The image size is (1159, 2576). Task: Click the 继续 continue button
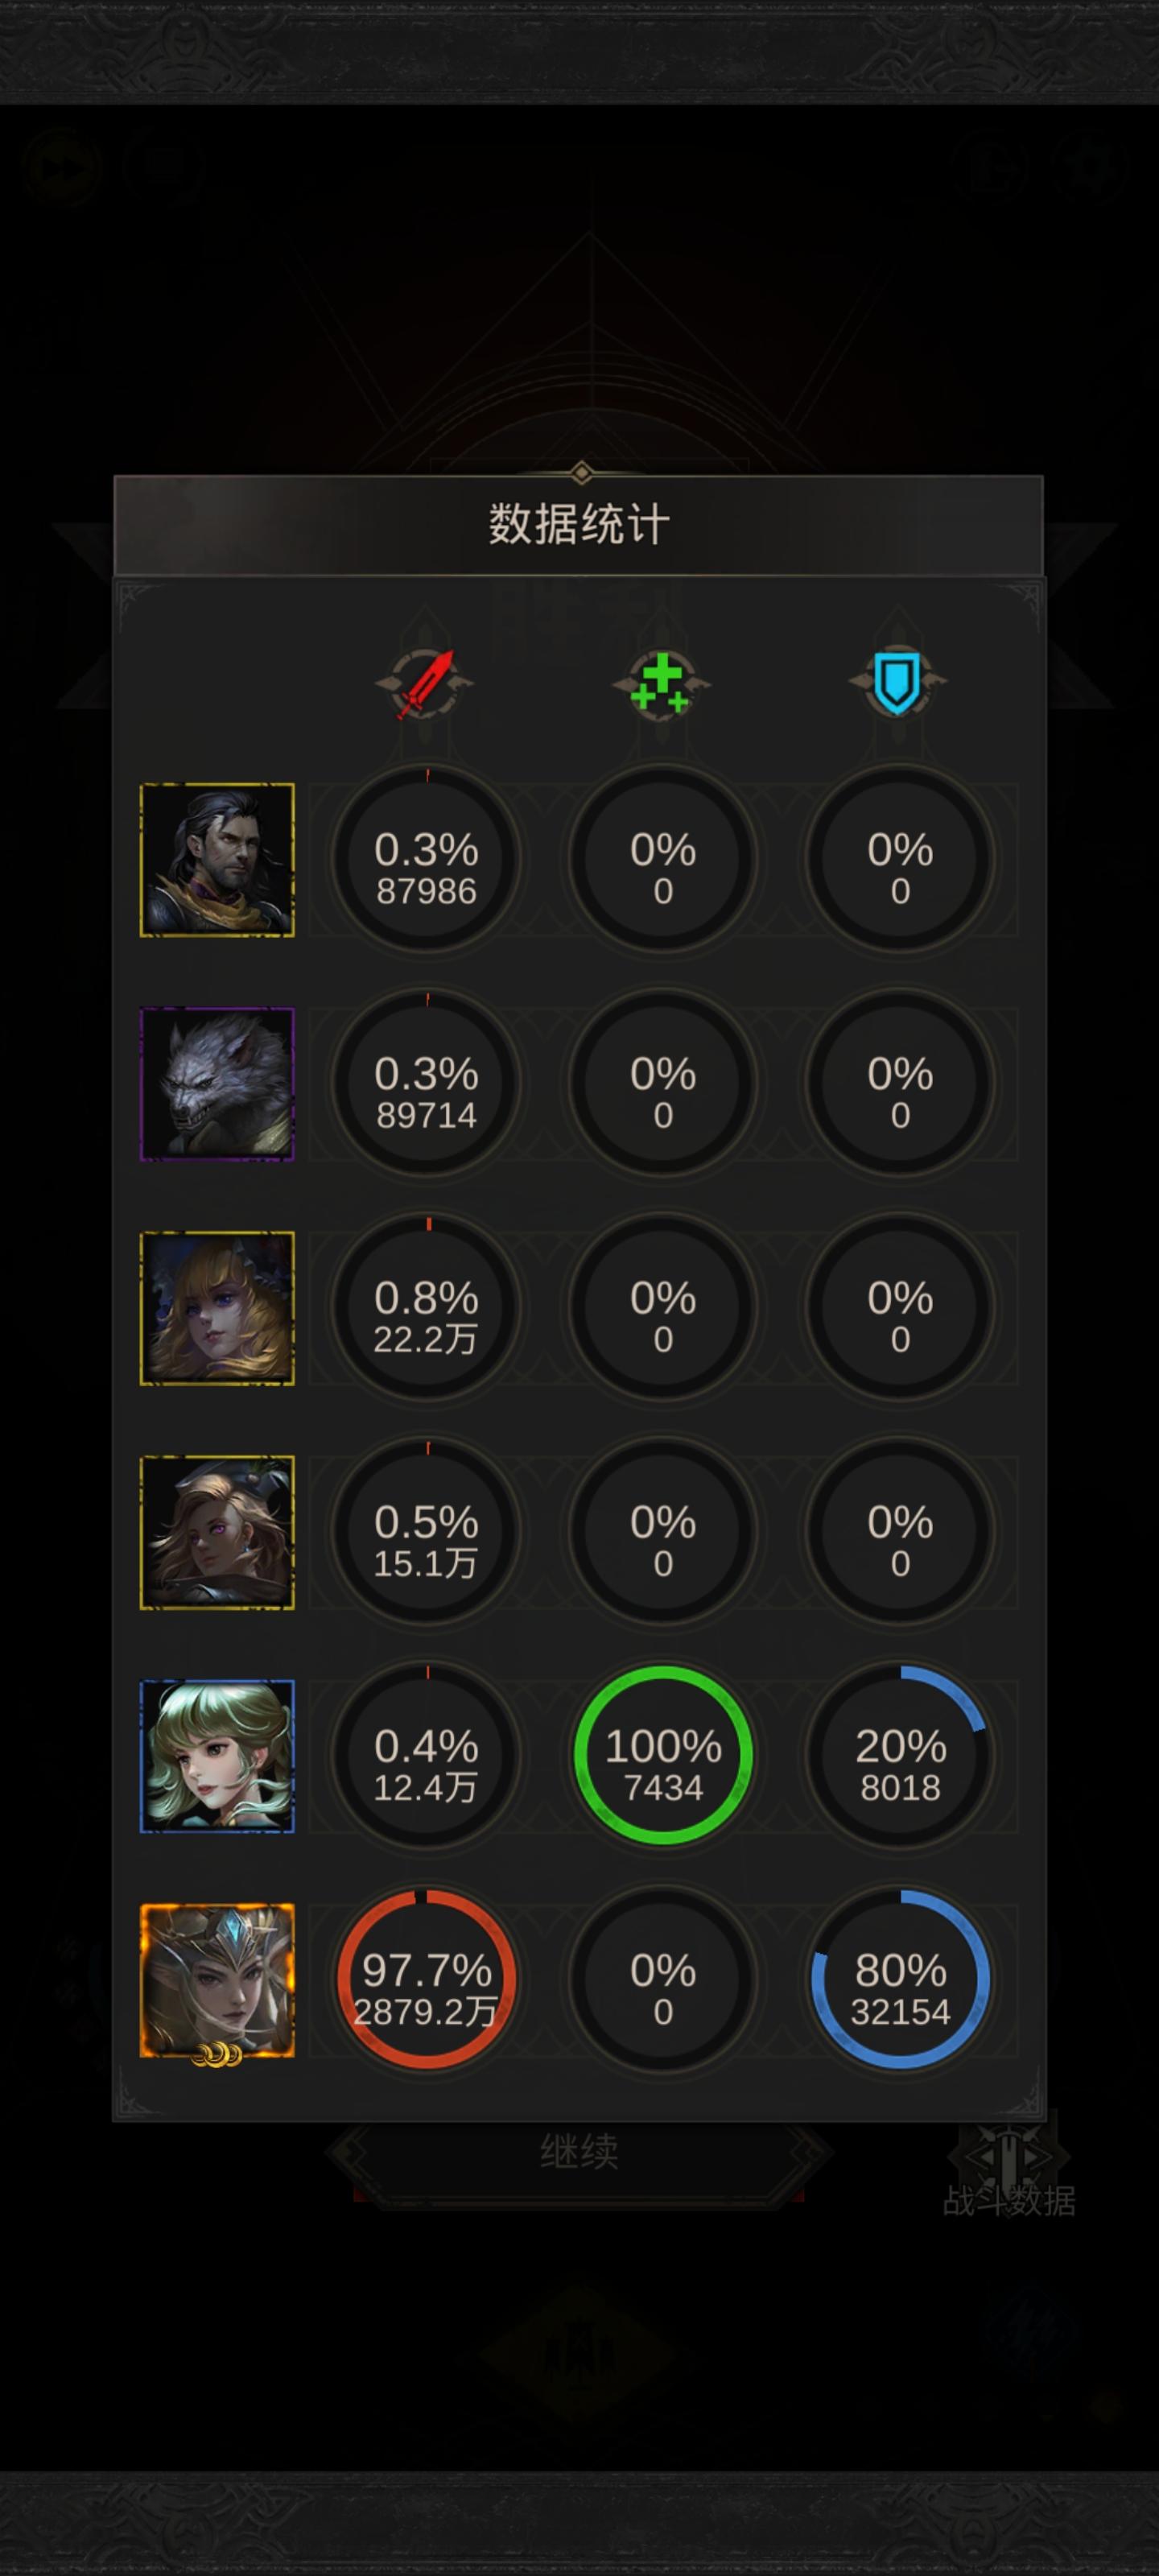click(x=579, y=2151)
